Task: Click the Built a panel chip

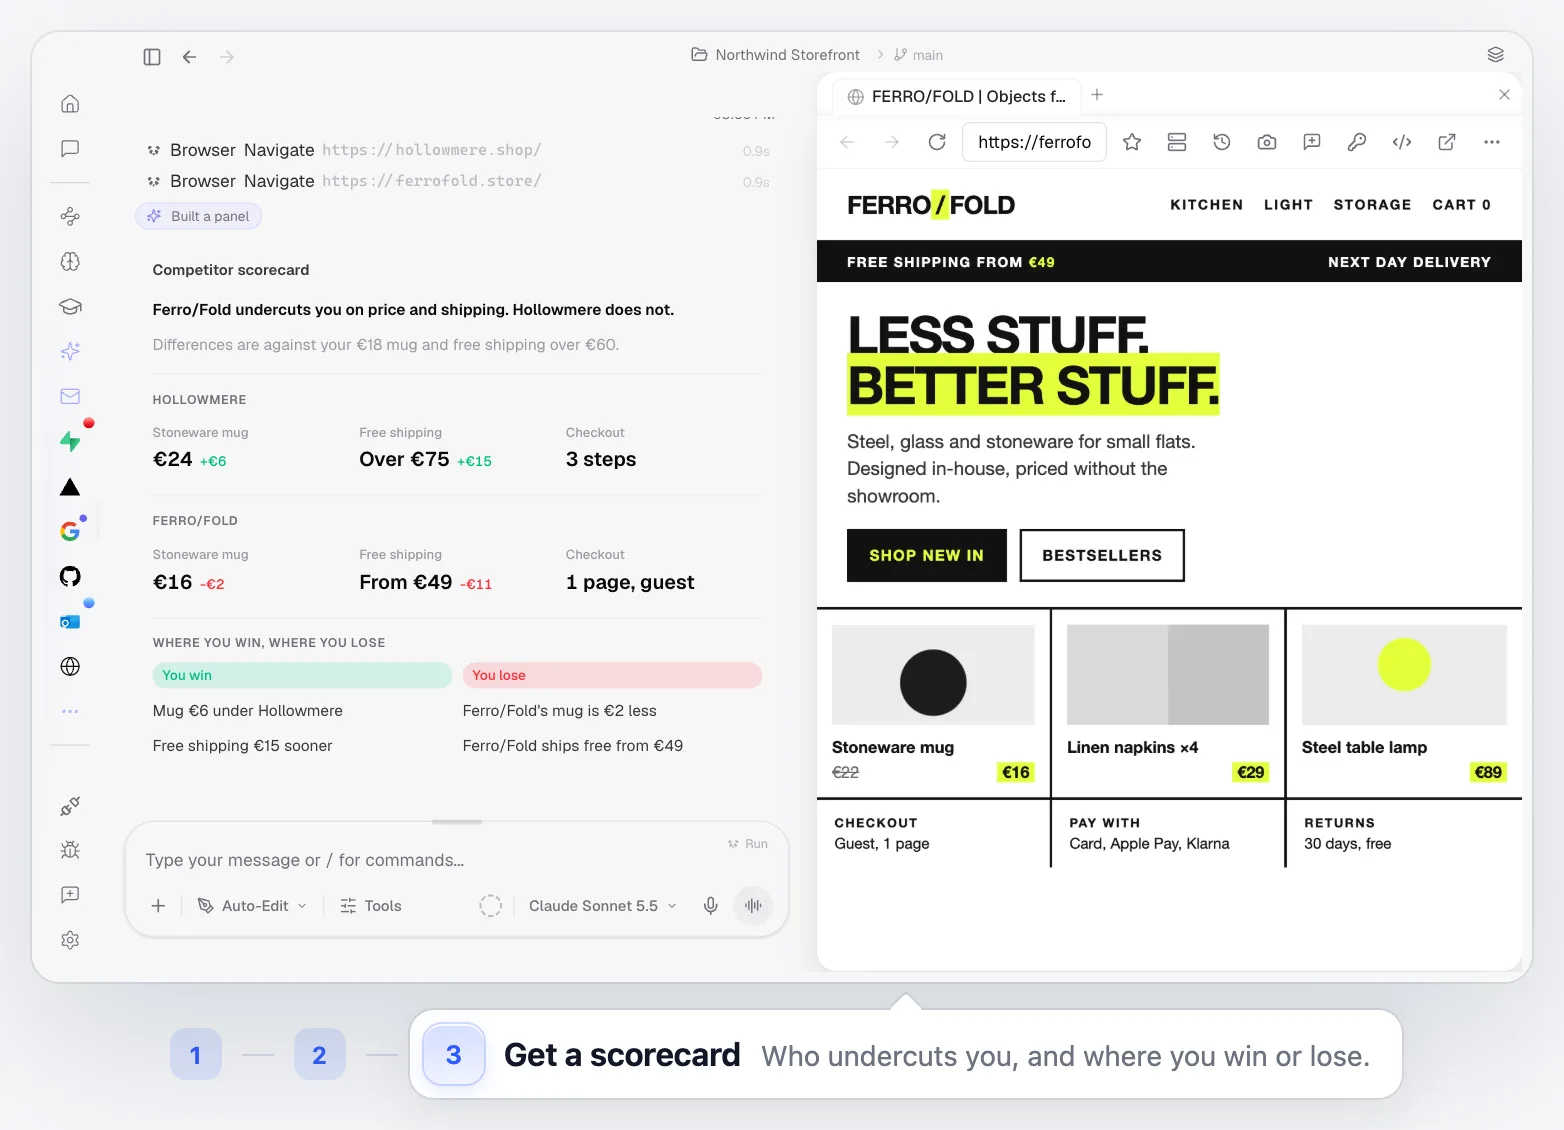Action: tap(198, 216)
